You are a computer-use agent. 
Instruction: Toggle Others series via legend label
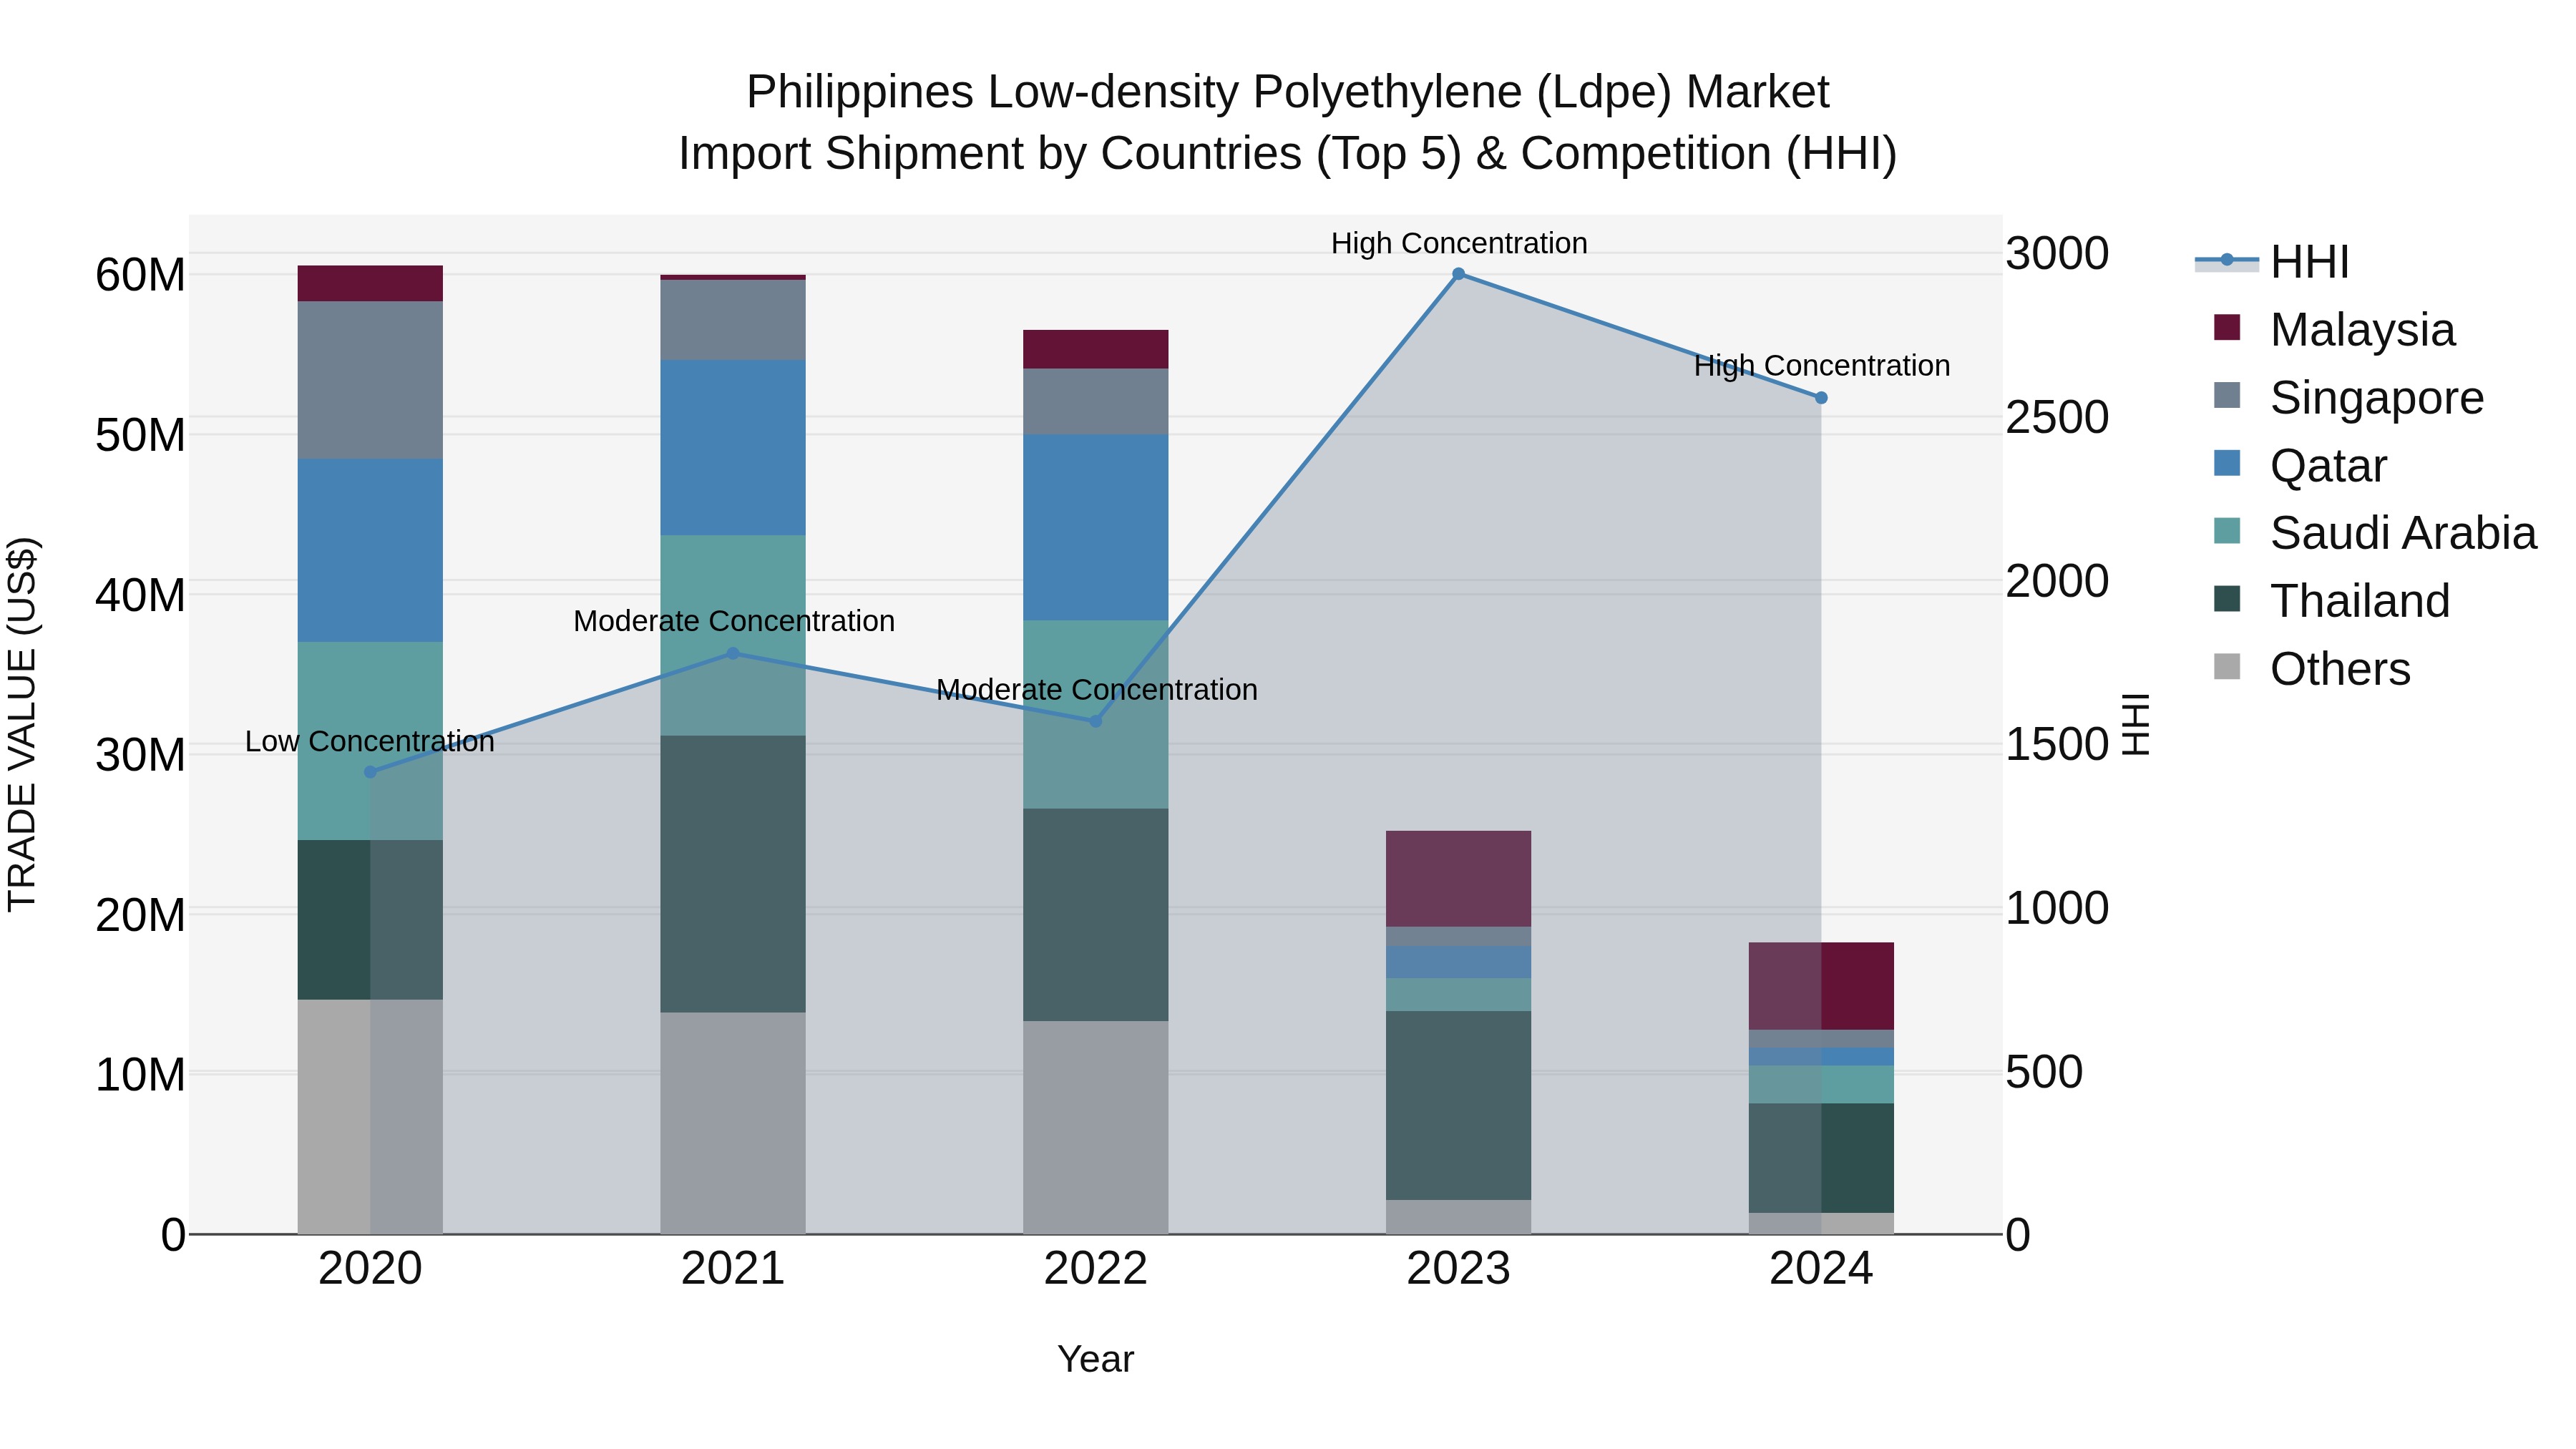(2340, 669)
